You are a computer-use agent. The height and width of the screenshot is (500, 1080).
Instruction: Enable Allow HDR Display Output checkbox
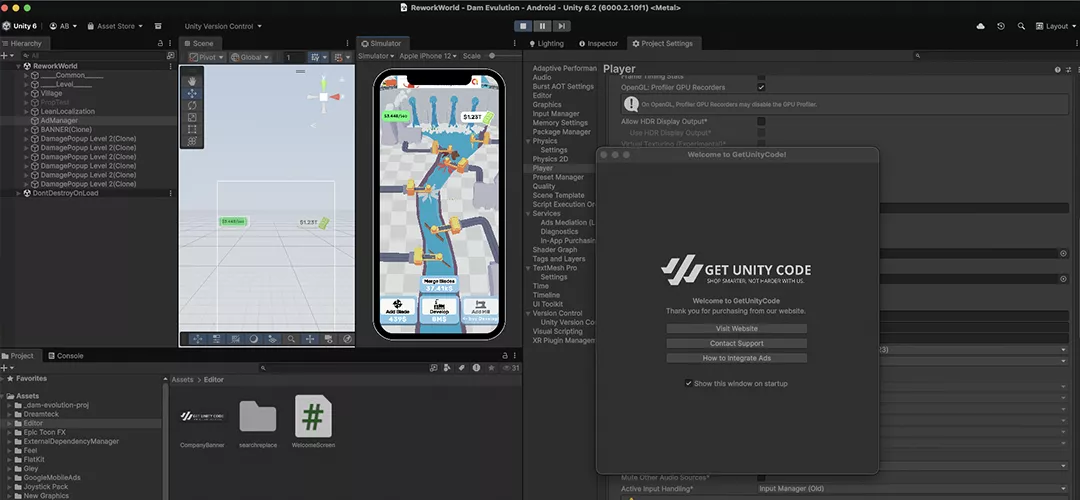coord(761,121)
